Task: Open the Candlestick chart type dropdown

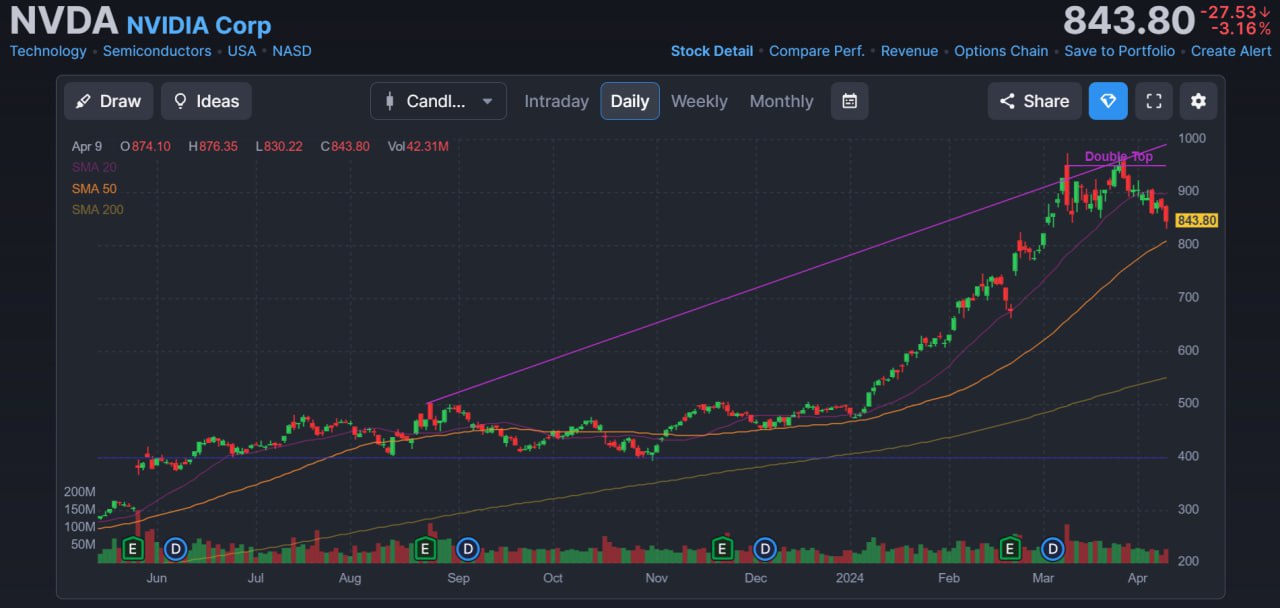Action: (438, 101)
